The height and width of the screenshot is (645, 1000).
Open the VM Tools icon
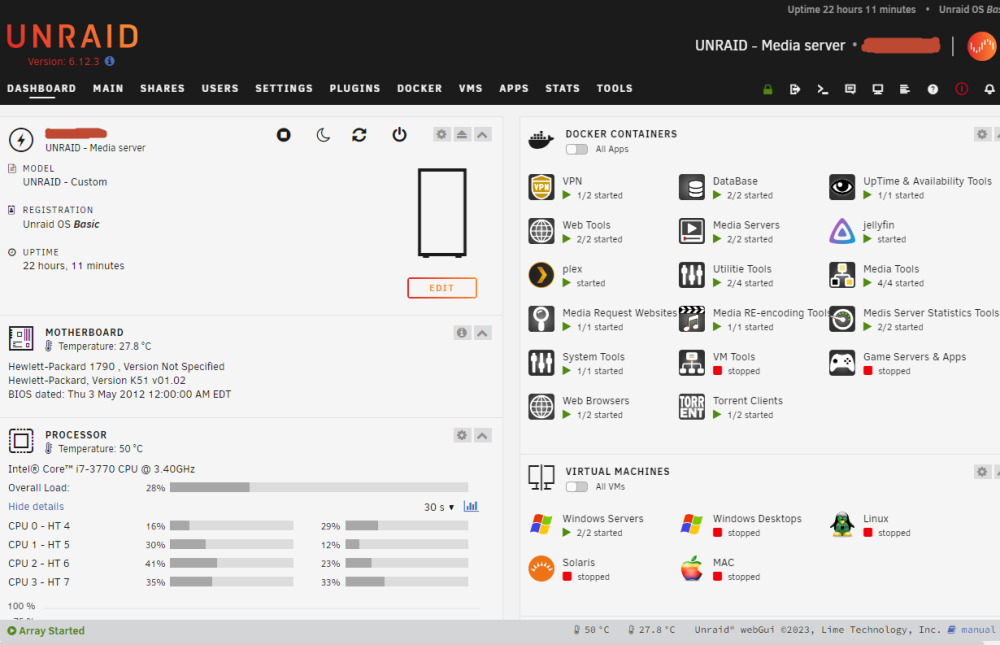[692, 363]
